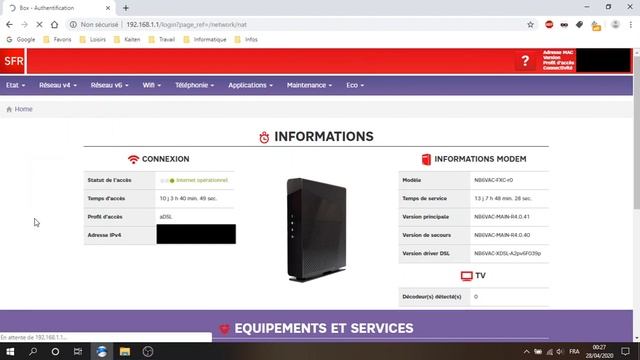Bookmark this page with the star icon
The image size is (640, 360).
tap(530, 24)
